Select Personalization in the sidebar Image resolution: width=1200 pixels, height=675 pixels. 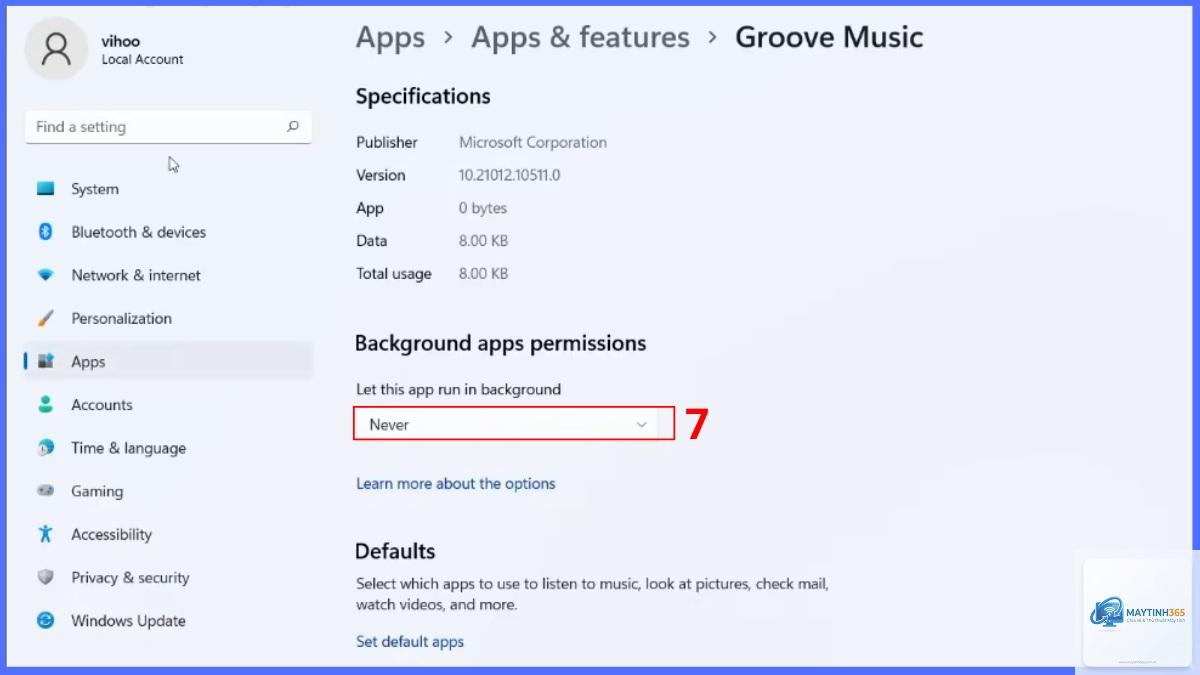168,318
